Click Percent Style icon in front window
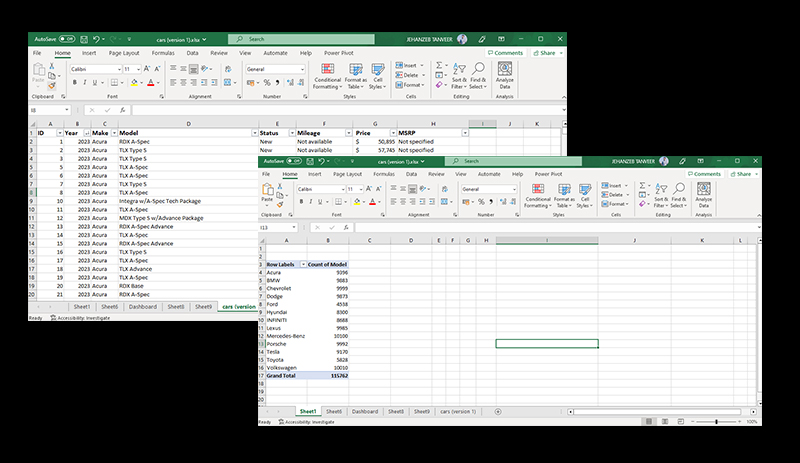 point(481,202)
